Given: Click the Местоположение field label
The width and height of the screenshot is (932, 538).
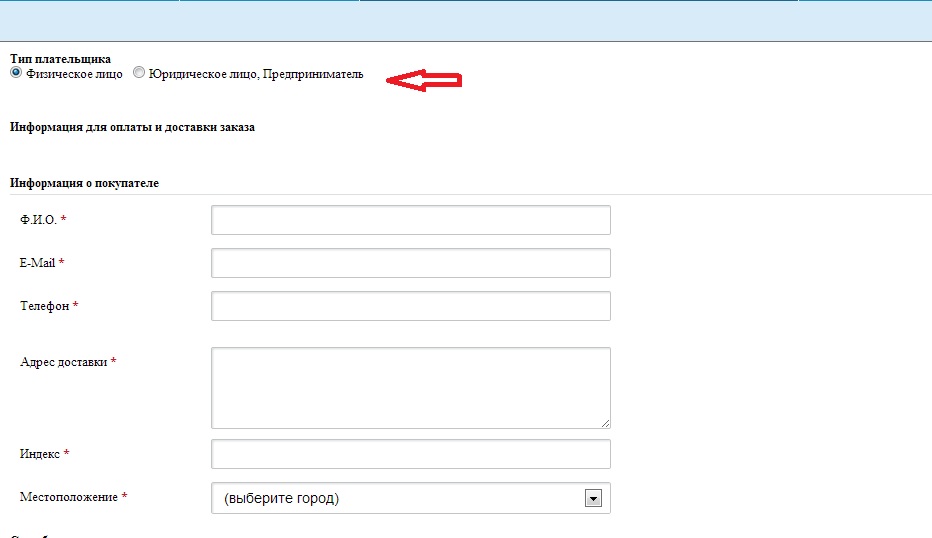Looking at the screenshot, I should tap(69, 497).
